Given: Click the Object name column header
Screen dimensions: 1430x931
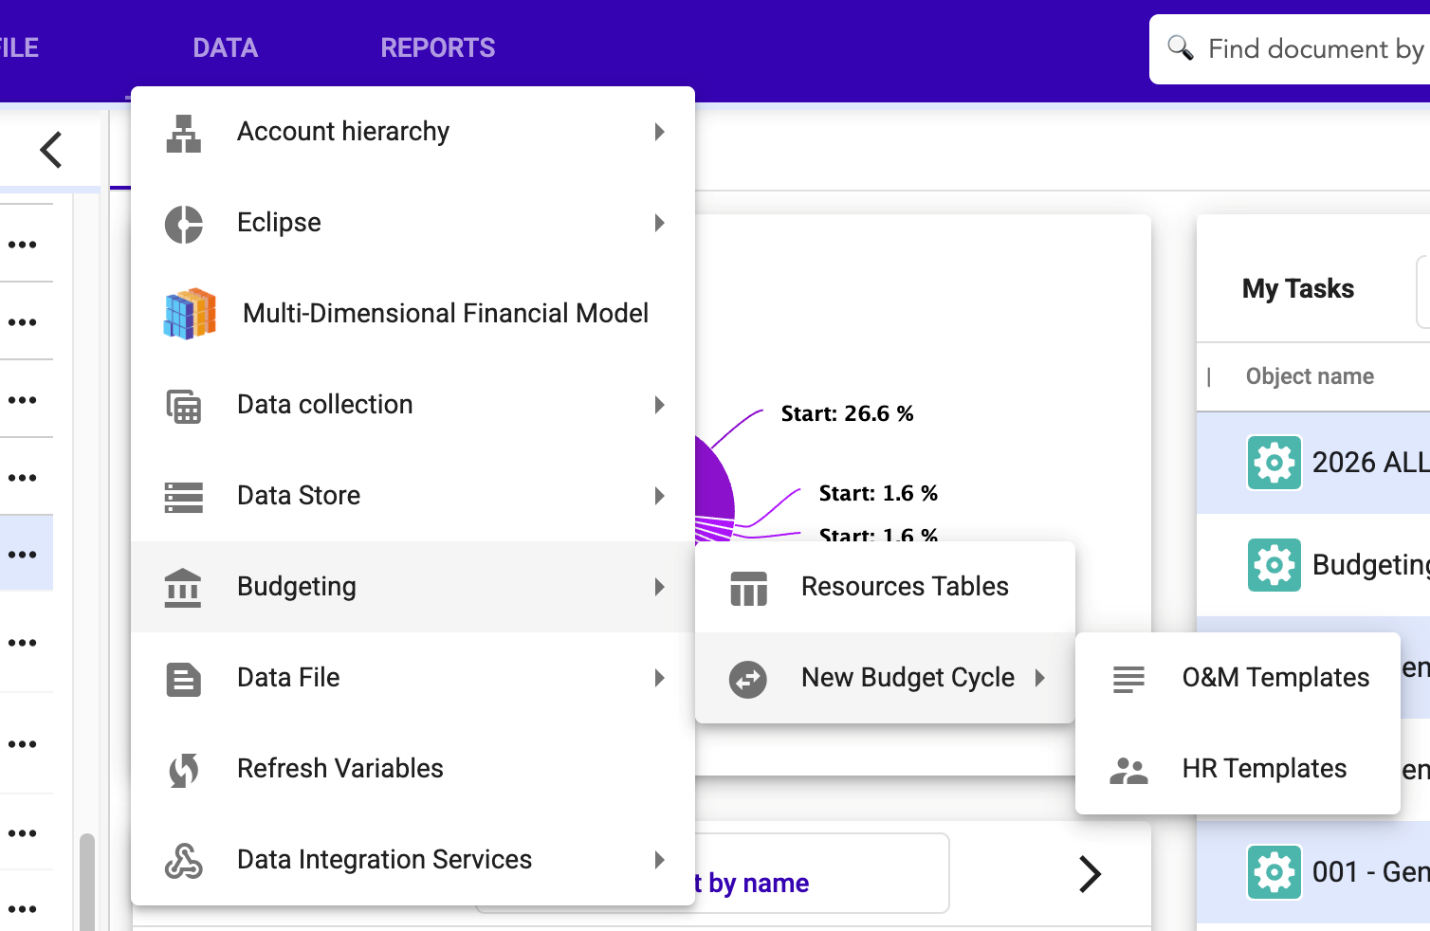Looking at the screenshot, I should click(x=1310, y=377).
